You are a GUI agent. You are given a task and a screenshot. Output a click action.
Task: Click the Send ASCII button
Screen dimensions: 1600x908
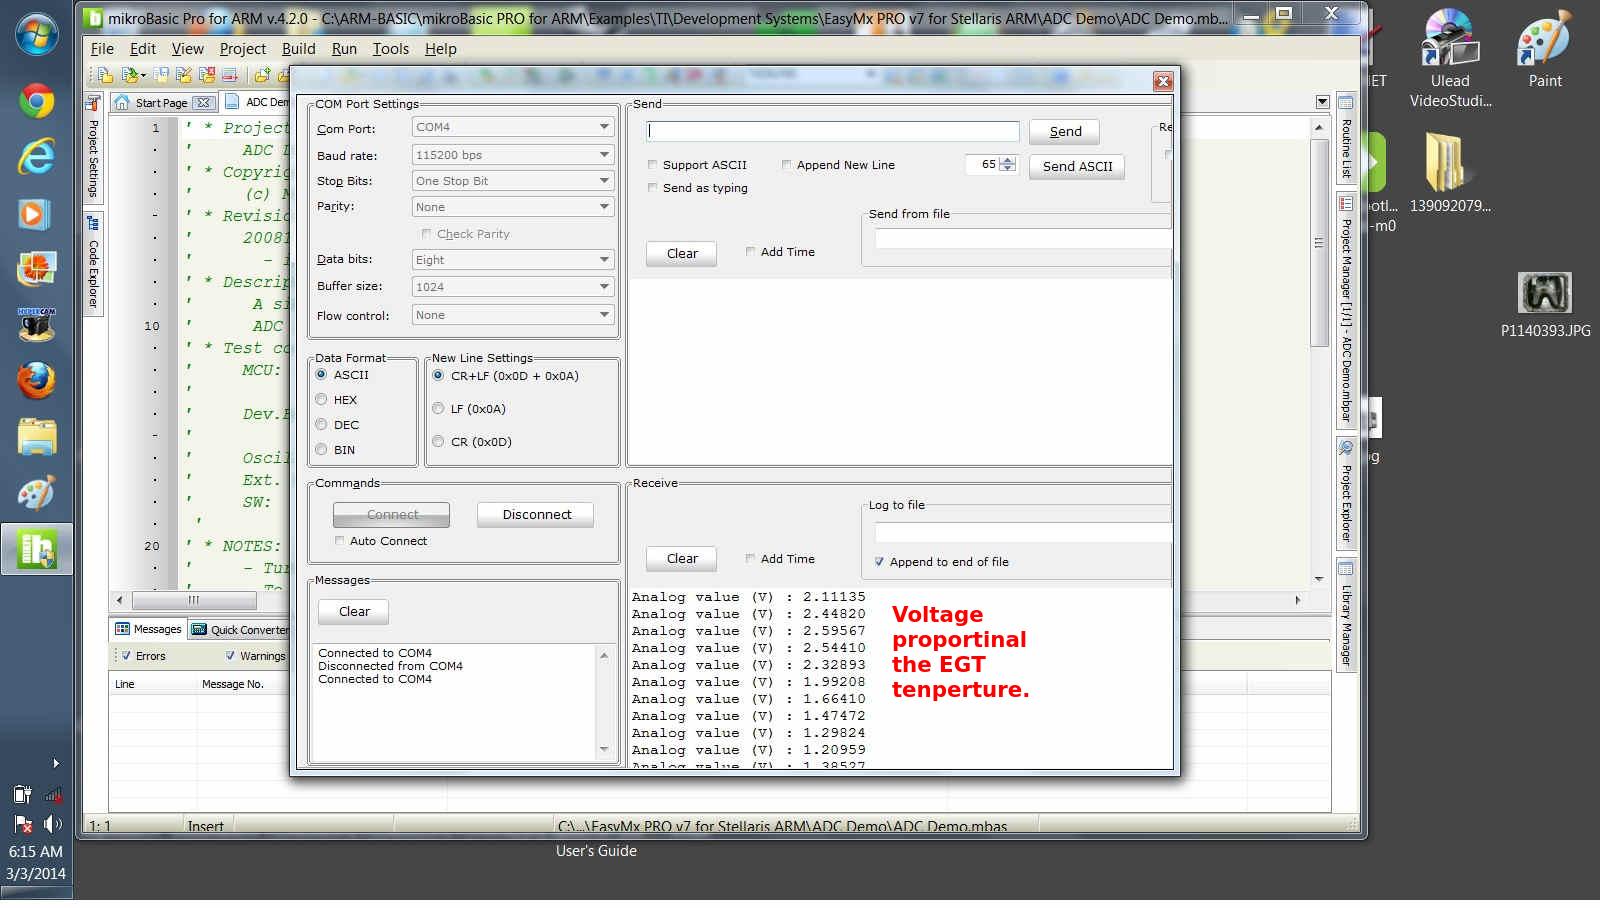[1077, 167]
